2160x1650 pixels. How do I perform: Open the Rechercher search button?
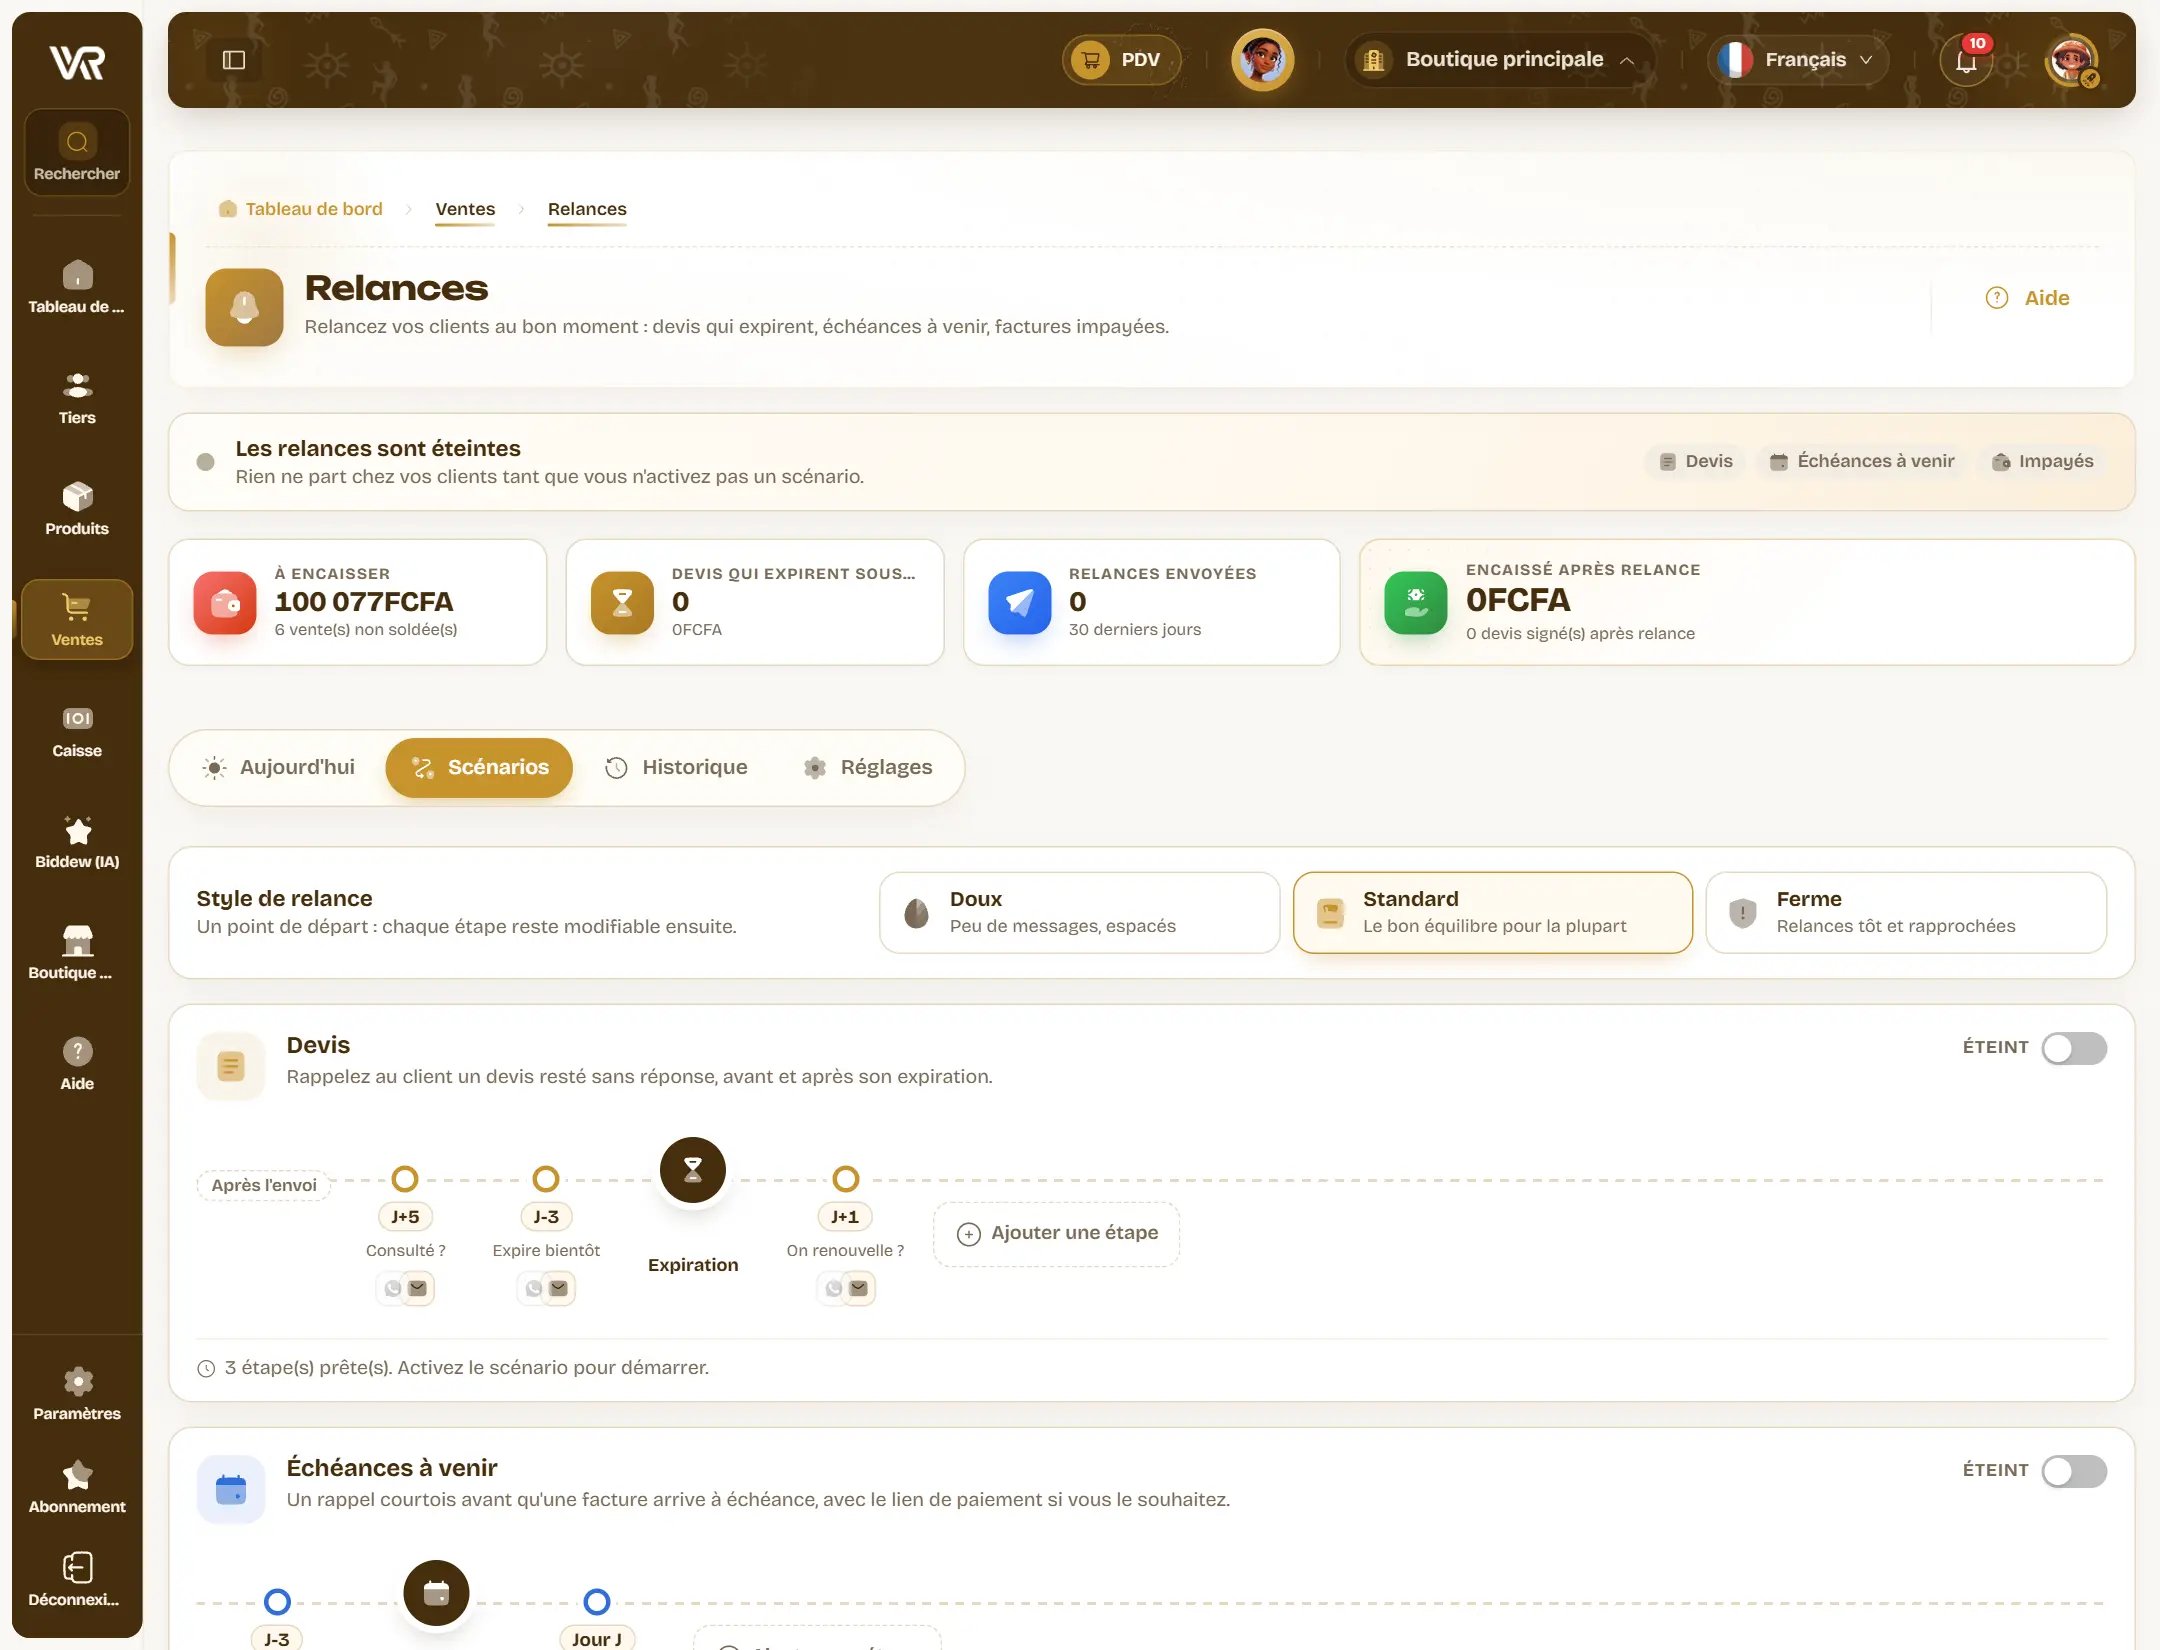pyautogui.click(x=77, y=152)
